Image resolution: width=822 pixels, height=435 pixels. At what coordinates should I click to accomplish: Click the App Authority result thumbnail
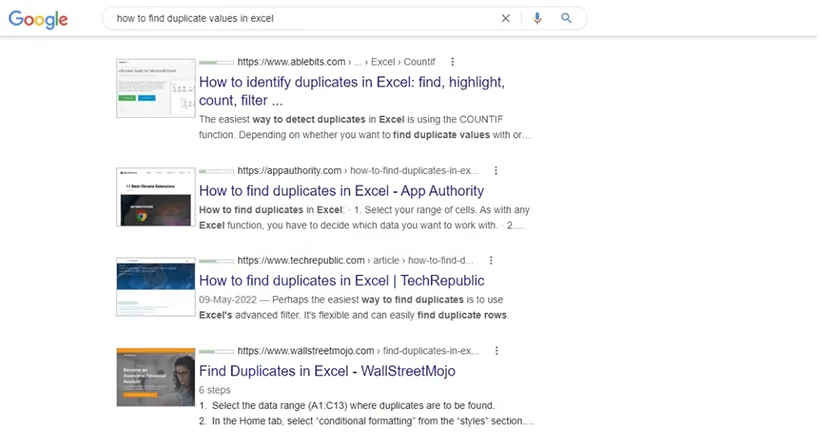coord(155,195)
